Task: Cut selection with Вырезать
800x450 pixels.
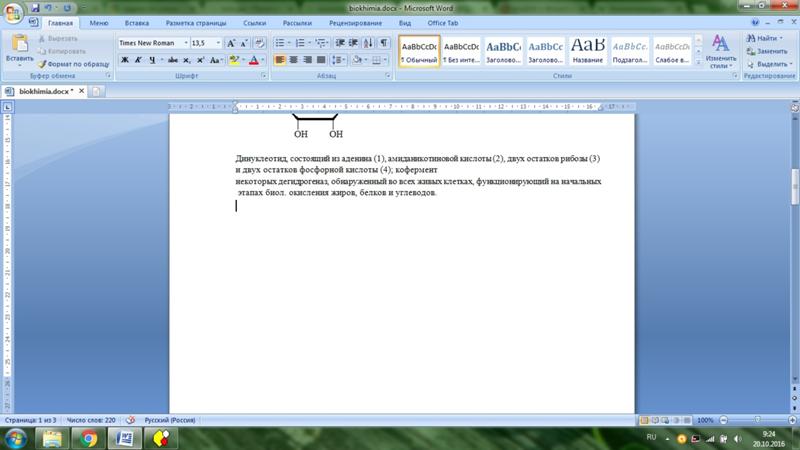Action: tap(58, 39)
